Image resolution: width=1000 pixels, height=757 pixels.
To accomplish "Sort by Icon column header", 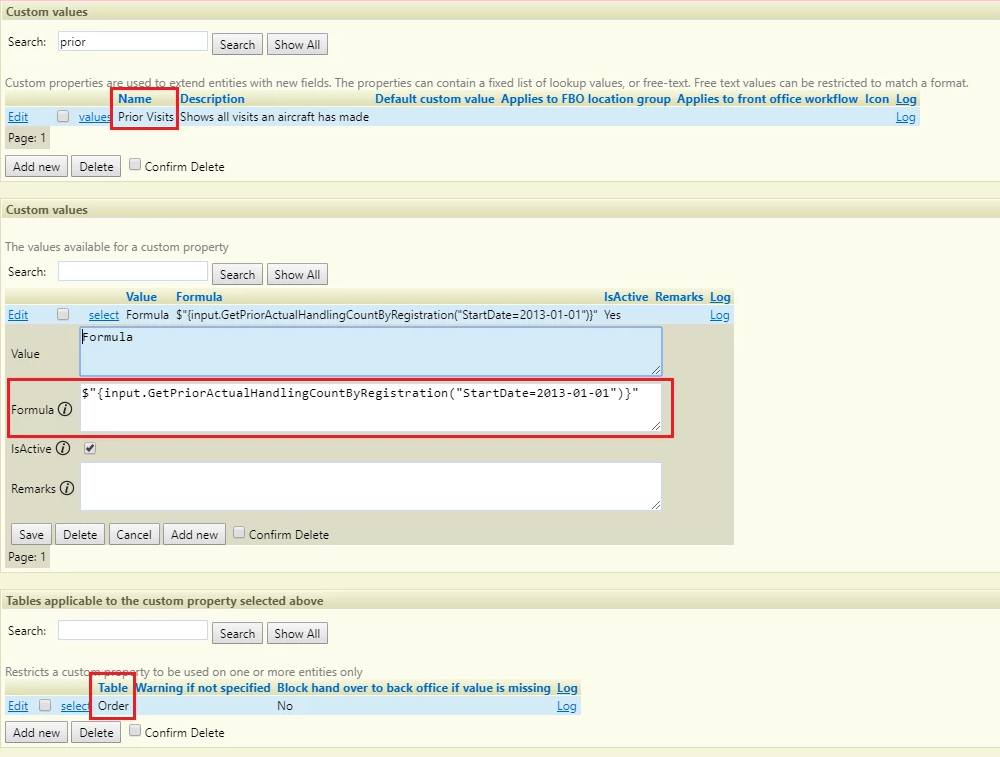I will [877, 99].
